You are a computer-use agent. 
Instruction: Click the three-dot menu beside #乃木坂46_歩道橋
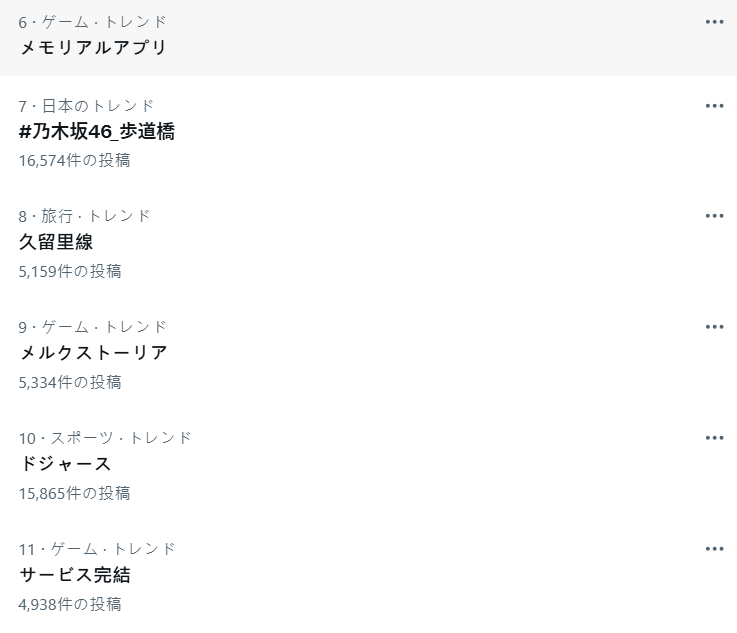coord(714,105)
